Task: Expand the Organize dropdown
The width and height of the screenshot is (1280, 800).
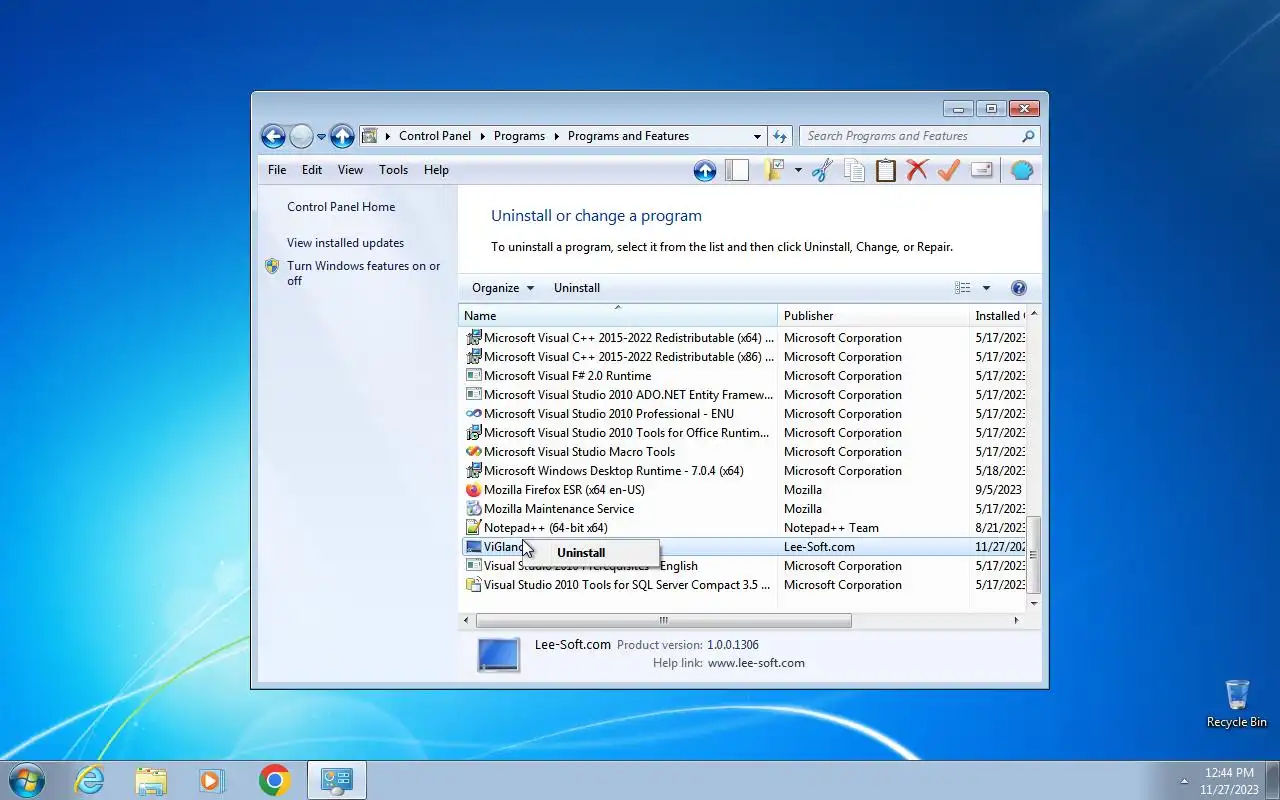Action: click(503, 288)
